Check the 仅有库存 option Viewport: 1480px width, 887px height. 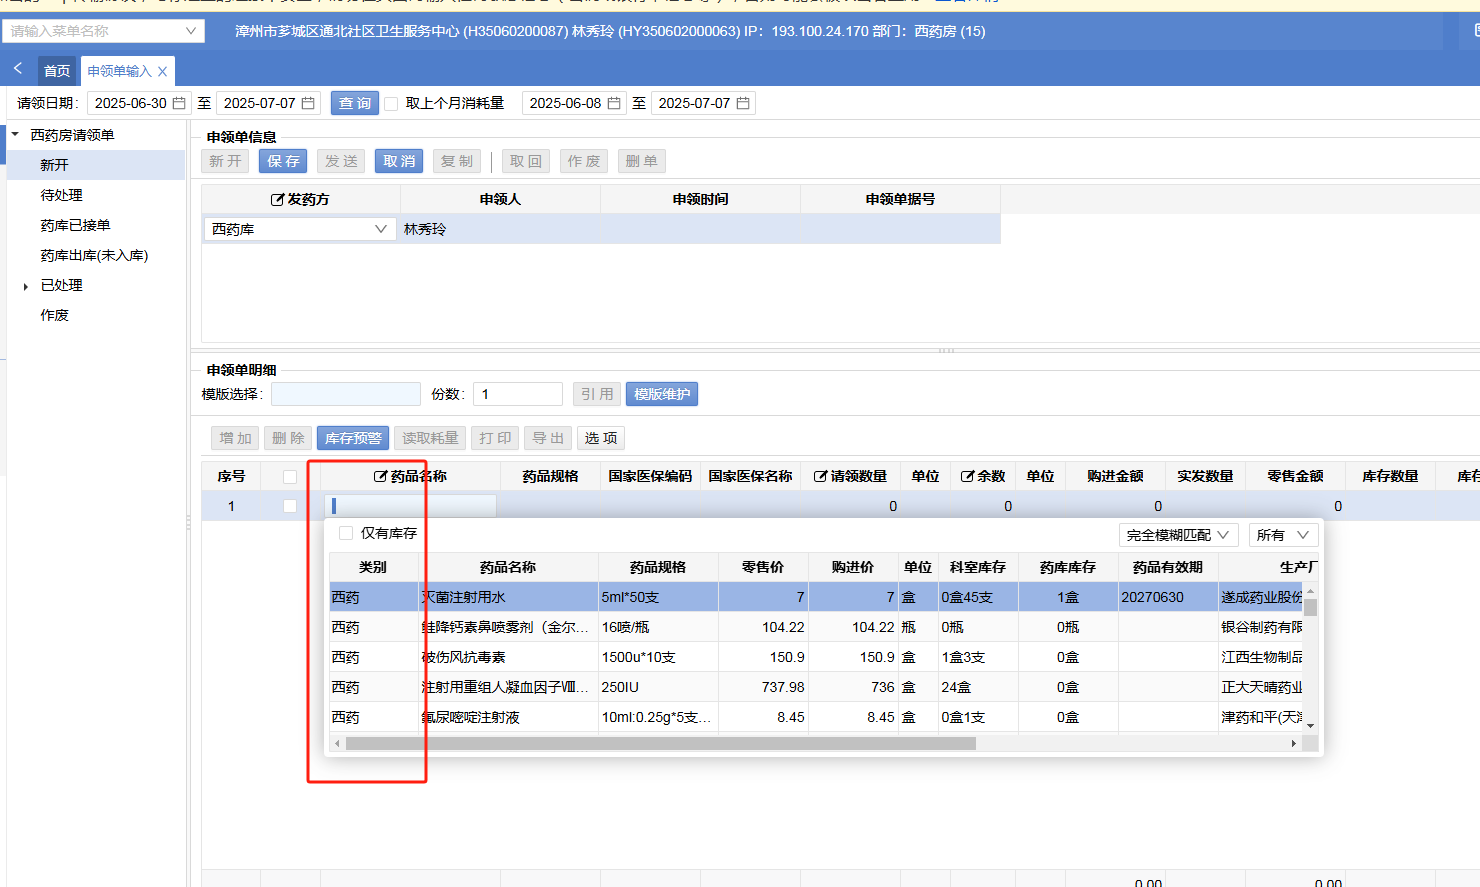click(346, 533)
